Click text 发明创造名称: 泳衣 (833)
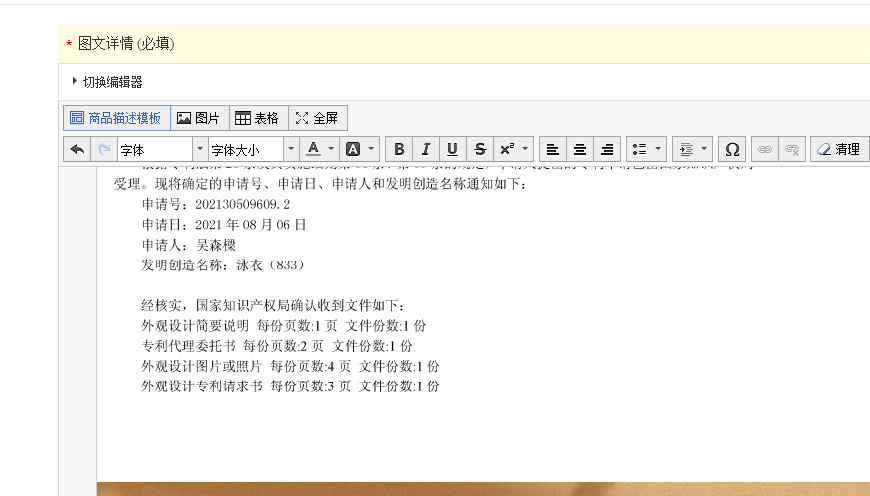The height and width of the screenshot is (496, 870). [222, 265]
